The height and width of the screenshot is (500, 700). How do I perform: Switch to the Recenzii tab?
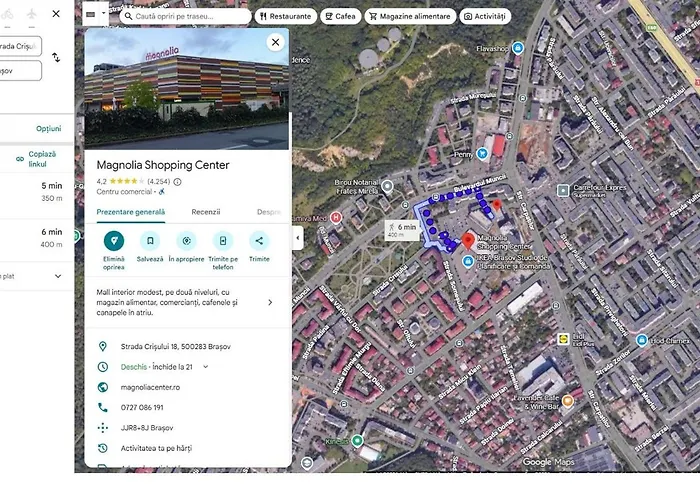[x=206, y=212]
